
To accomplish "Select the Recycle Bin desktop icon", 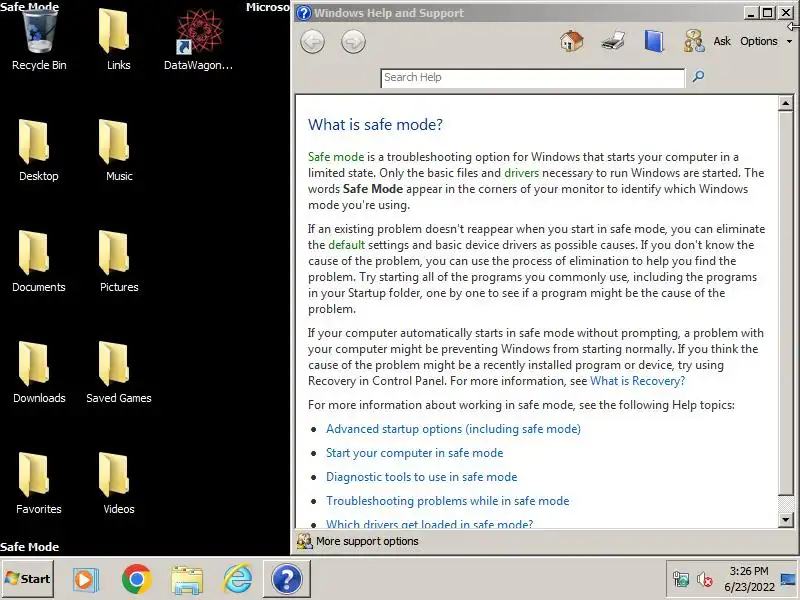I will (39, 40).
